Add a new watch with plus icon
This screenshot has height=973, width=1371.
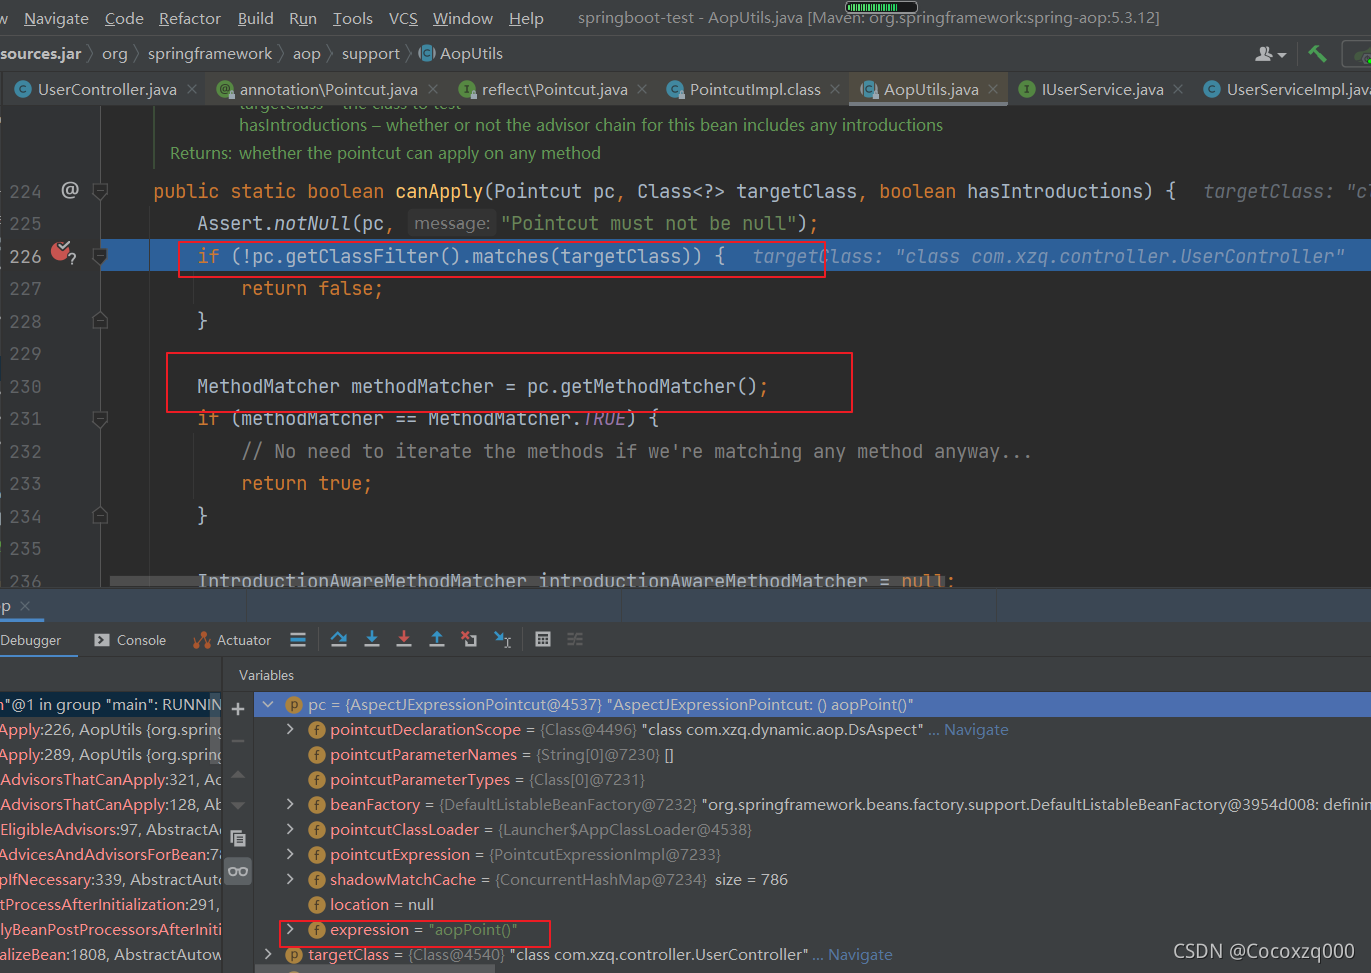(x=238, y=709)
